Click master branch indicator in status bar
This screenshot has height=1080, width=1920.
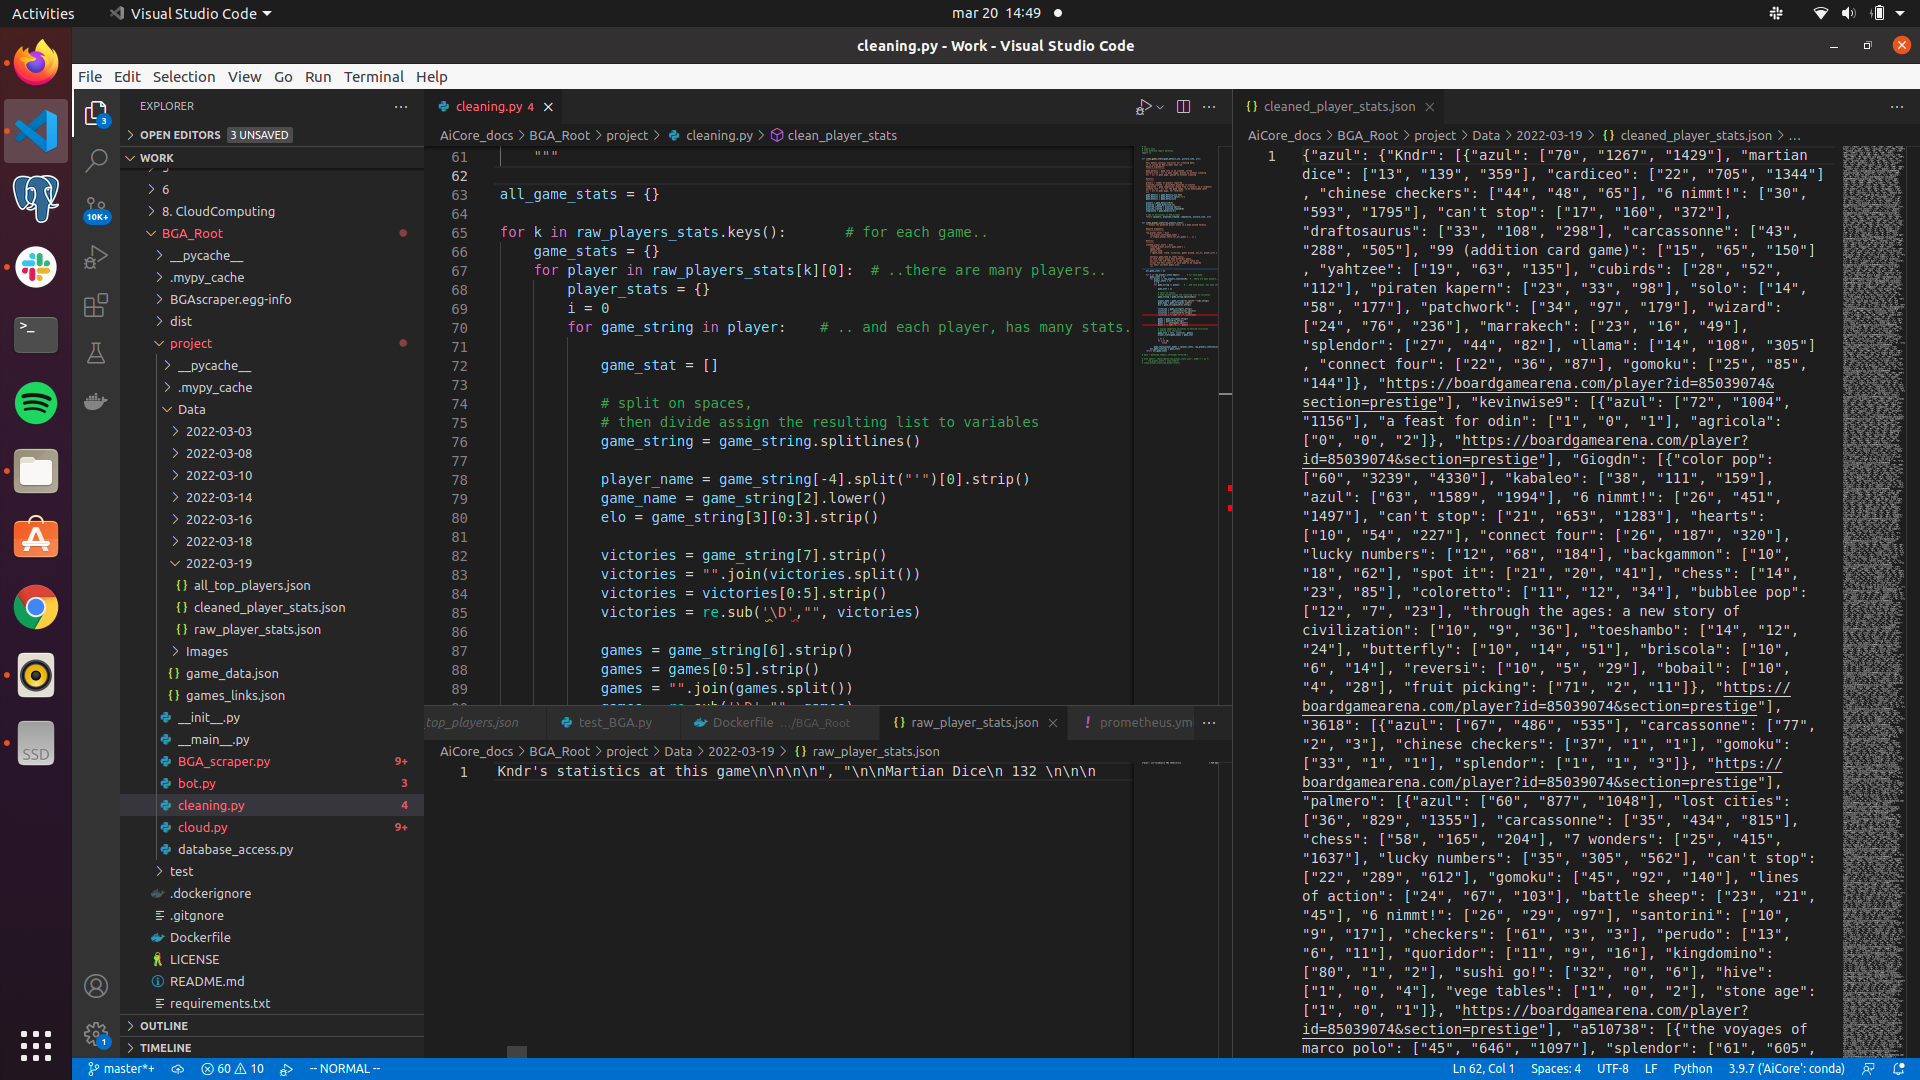[121, 1068]
